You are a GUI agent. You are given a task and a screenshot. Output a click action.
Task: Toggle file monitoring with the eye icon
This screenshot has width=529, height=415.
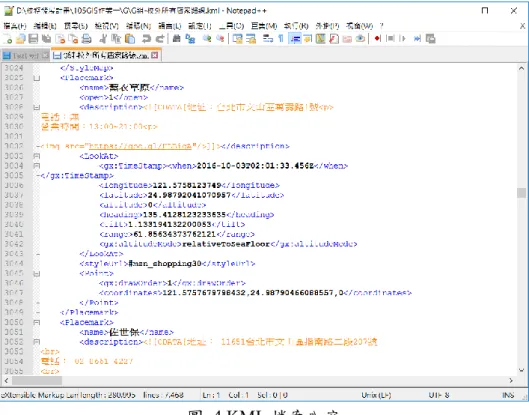[x=360, y=39]
